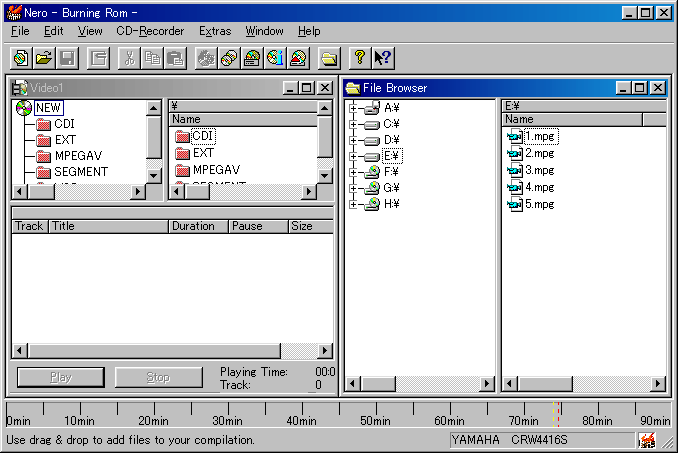Select the NEW disc root in Video1 tree

click(x=48, y=108)
